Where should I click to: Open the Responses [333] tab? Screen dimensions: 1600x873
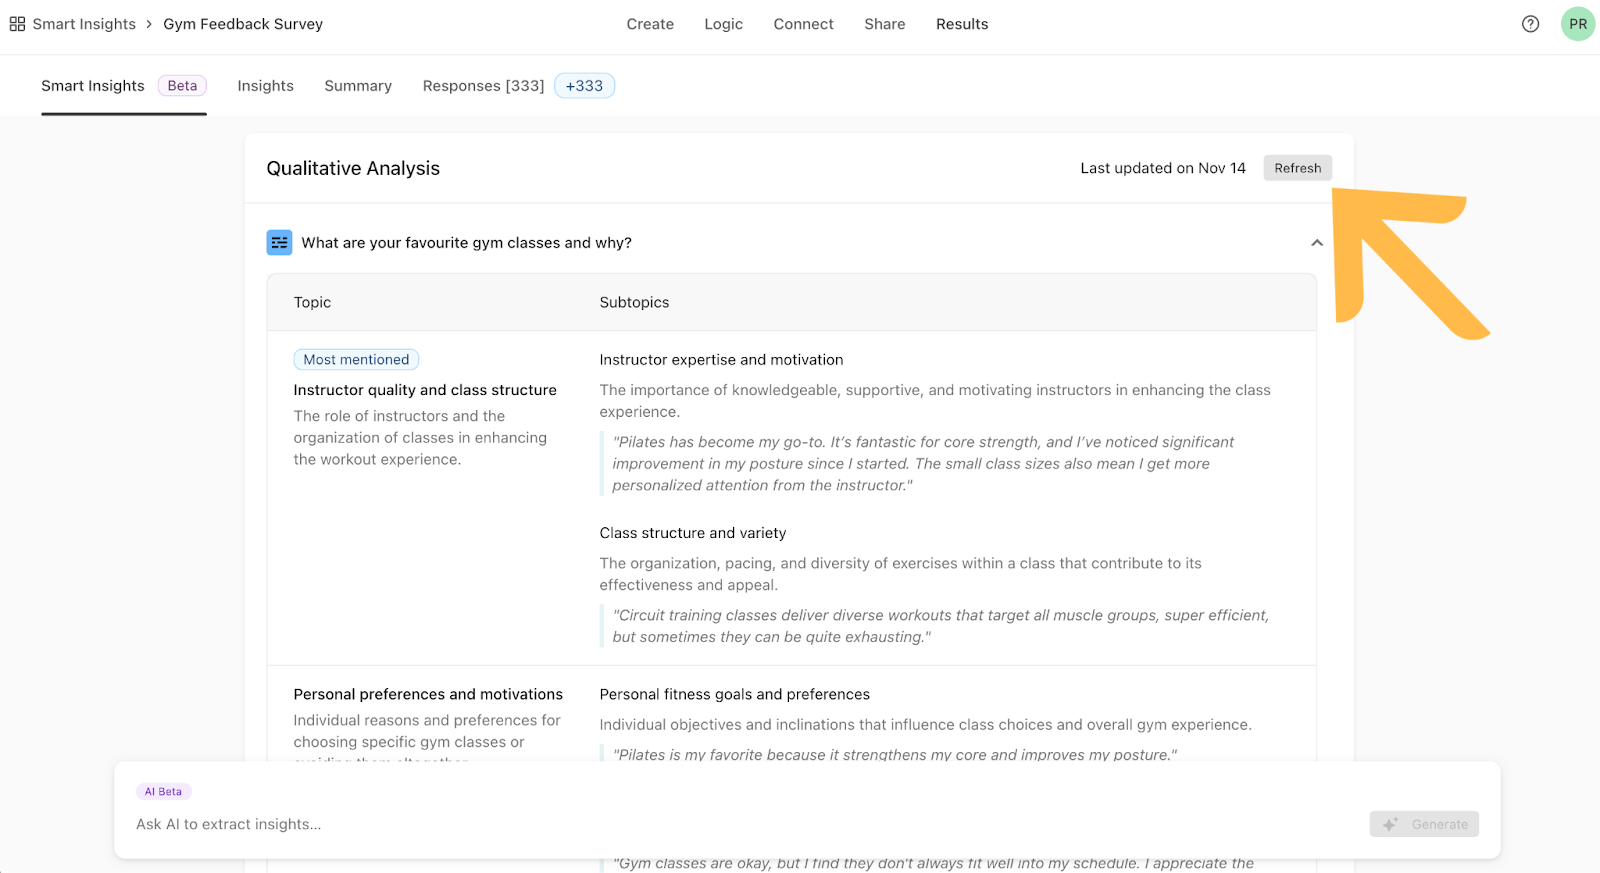(x=483, y=86)
